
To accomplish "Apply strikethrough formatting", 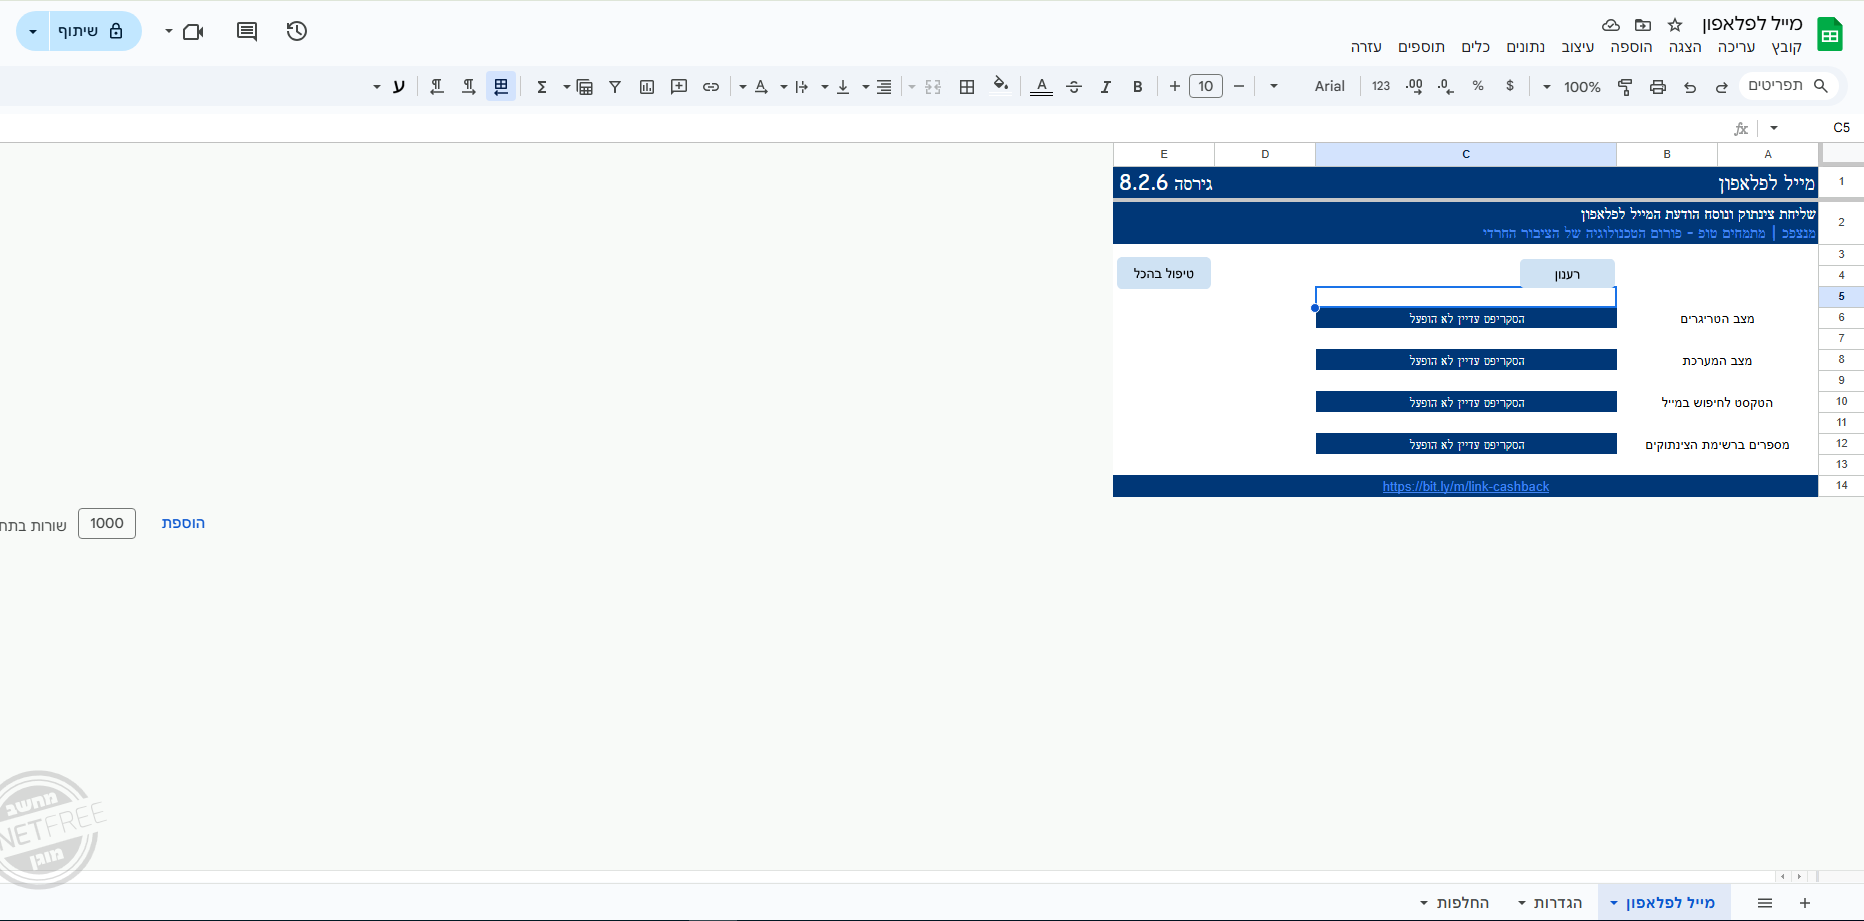I will [1074, 87].
